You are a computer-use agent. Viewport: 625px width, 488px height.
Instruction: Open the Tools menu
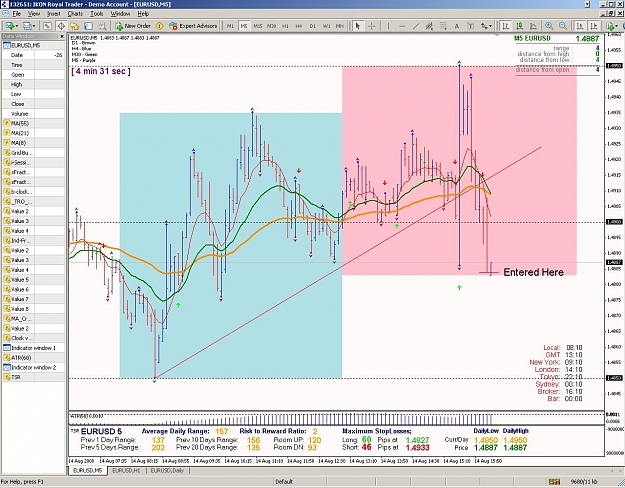96,14
